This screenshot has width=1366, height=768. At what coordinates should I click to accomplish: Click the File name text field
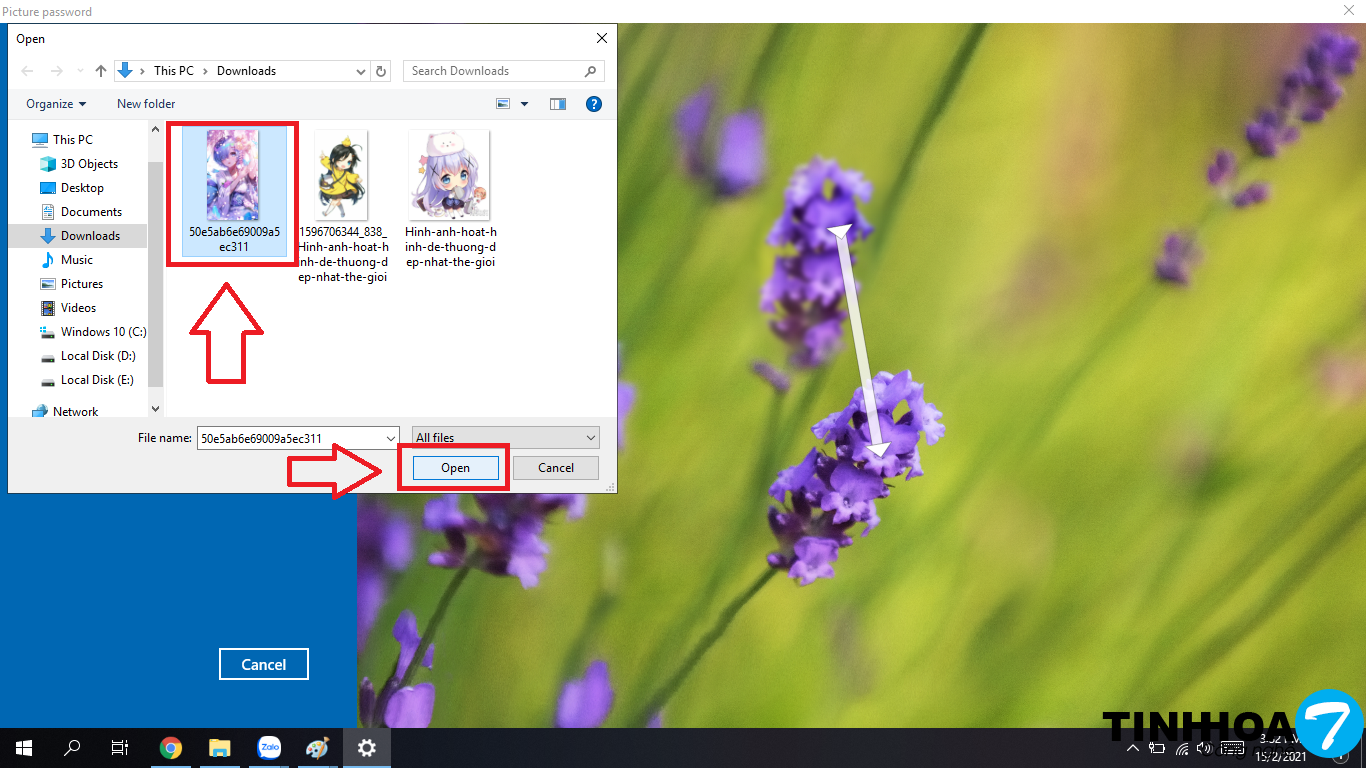pos(290,438)
